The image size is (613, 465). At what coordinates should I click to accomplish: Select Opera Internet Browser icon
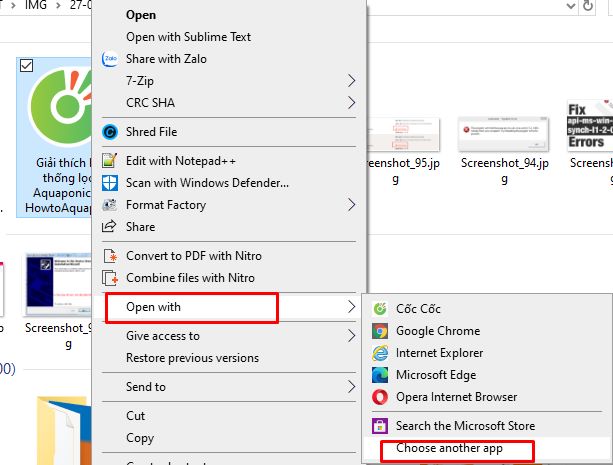(x=380, y=397)
